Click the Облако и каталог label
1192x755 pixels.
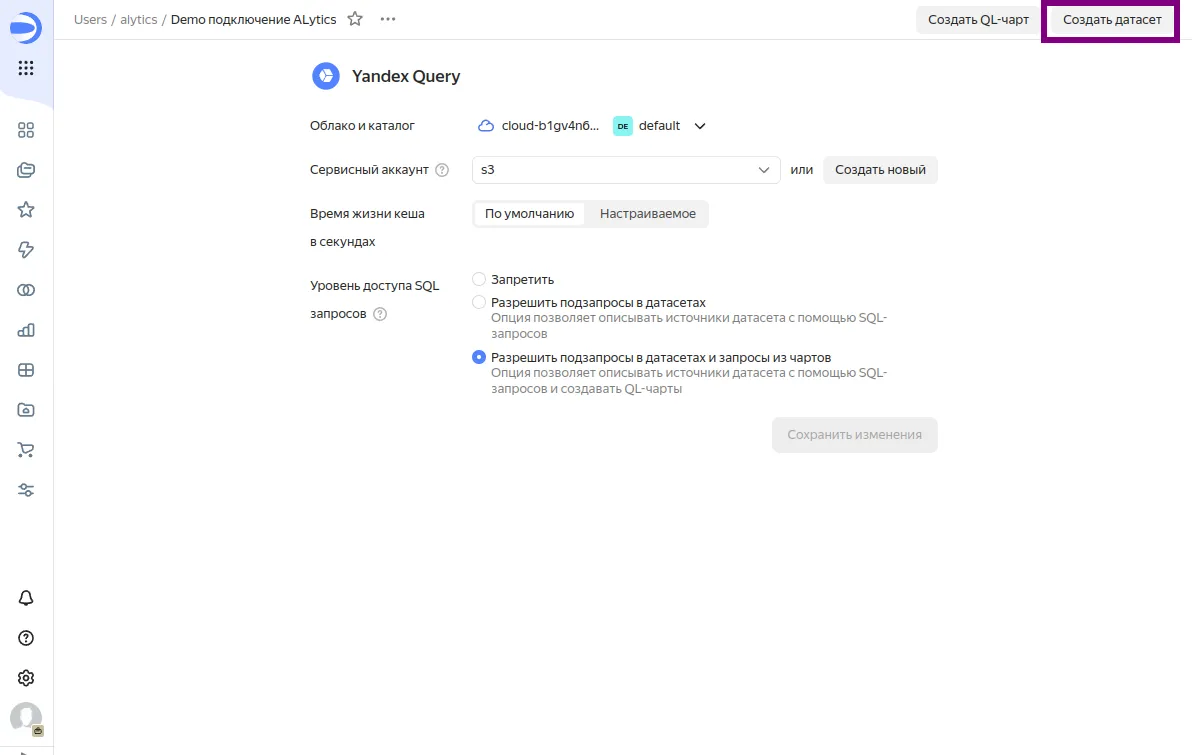tap(363, 126)
